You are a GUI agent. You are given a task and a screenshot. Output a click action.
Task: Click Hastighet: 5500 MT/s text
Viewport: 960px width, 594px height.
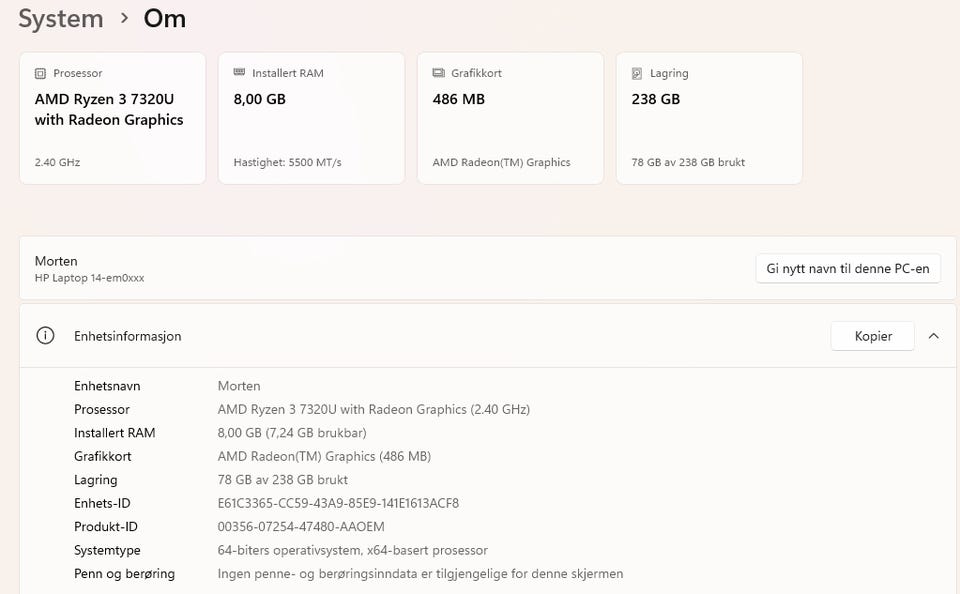[x=288, y=162]
